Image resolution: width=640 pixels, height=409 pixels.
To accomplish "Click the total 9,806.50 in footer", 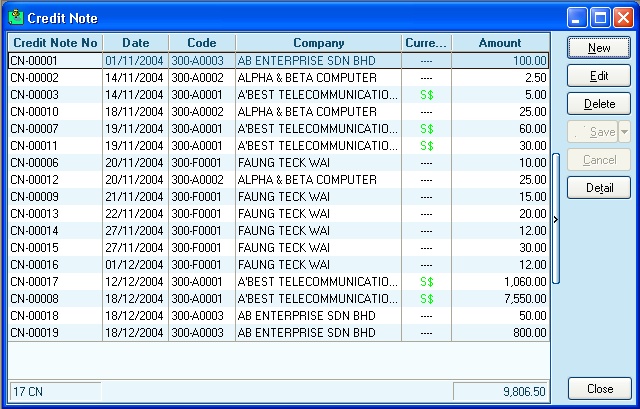I will (524, 392).
